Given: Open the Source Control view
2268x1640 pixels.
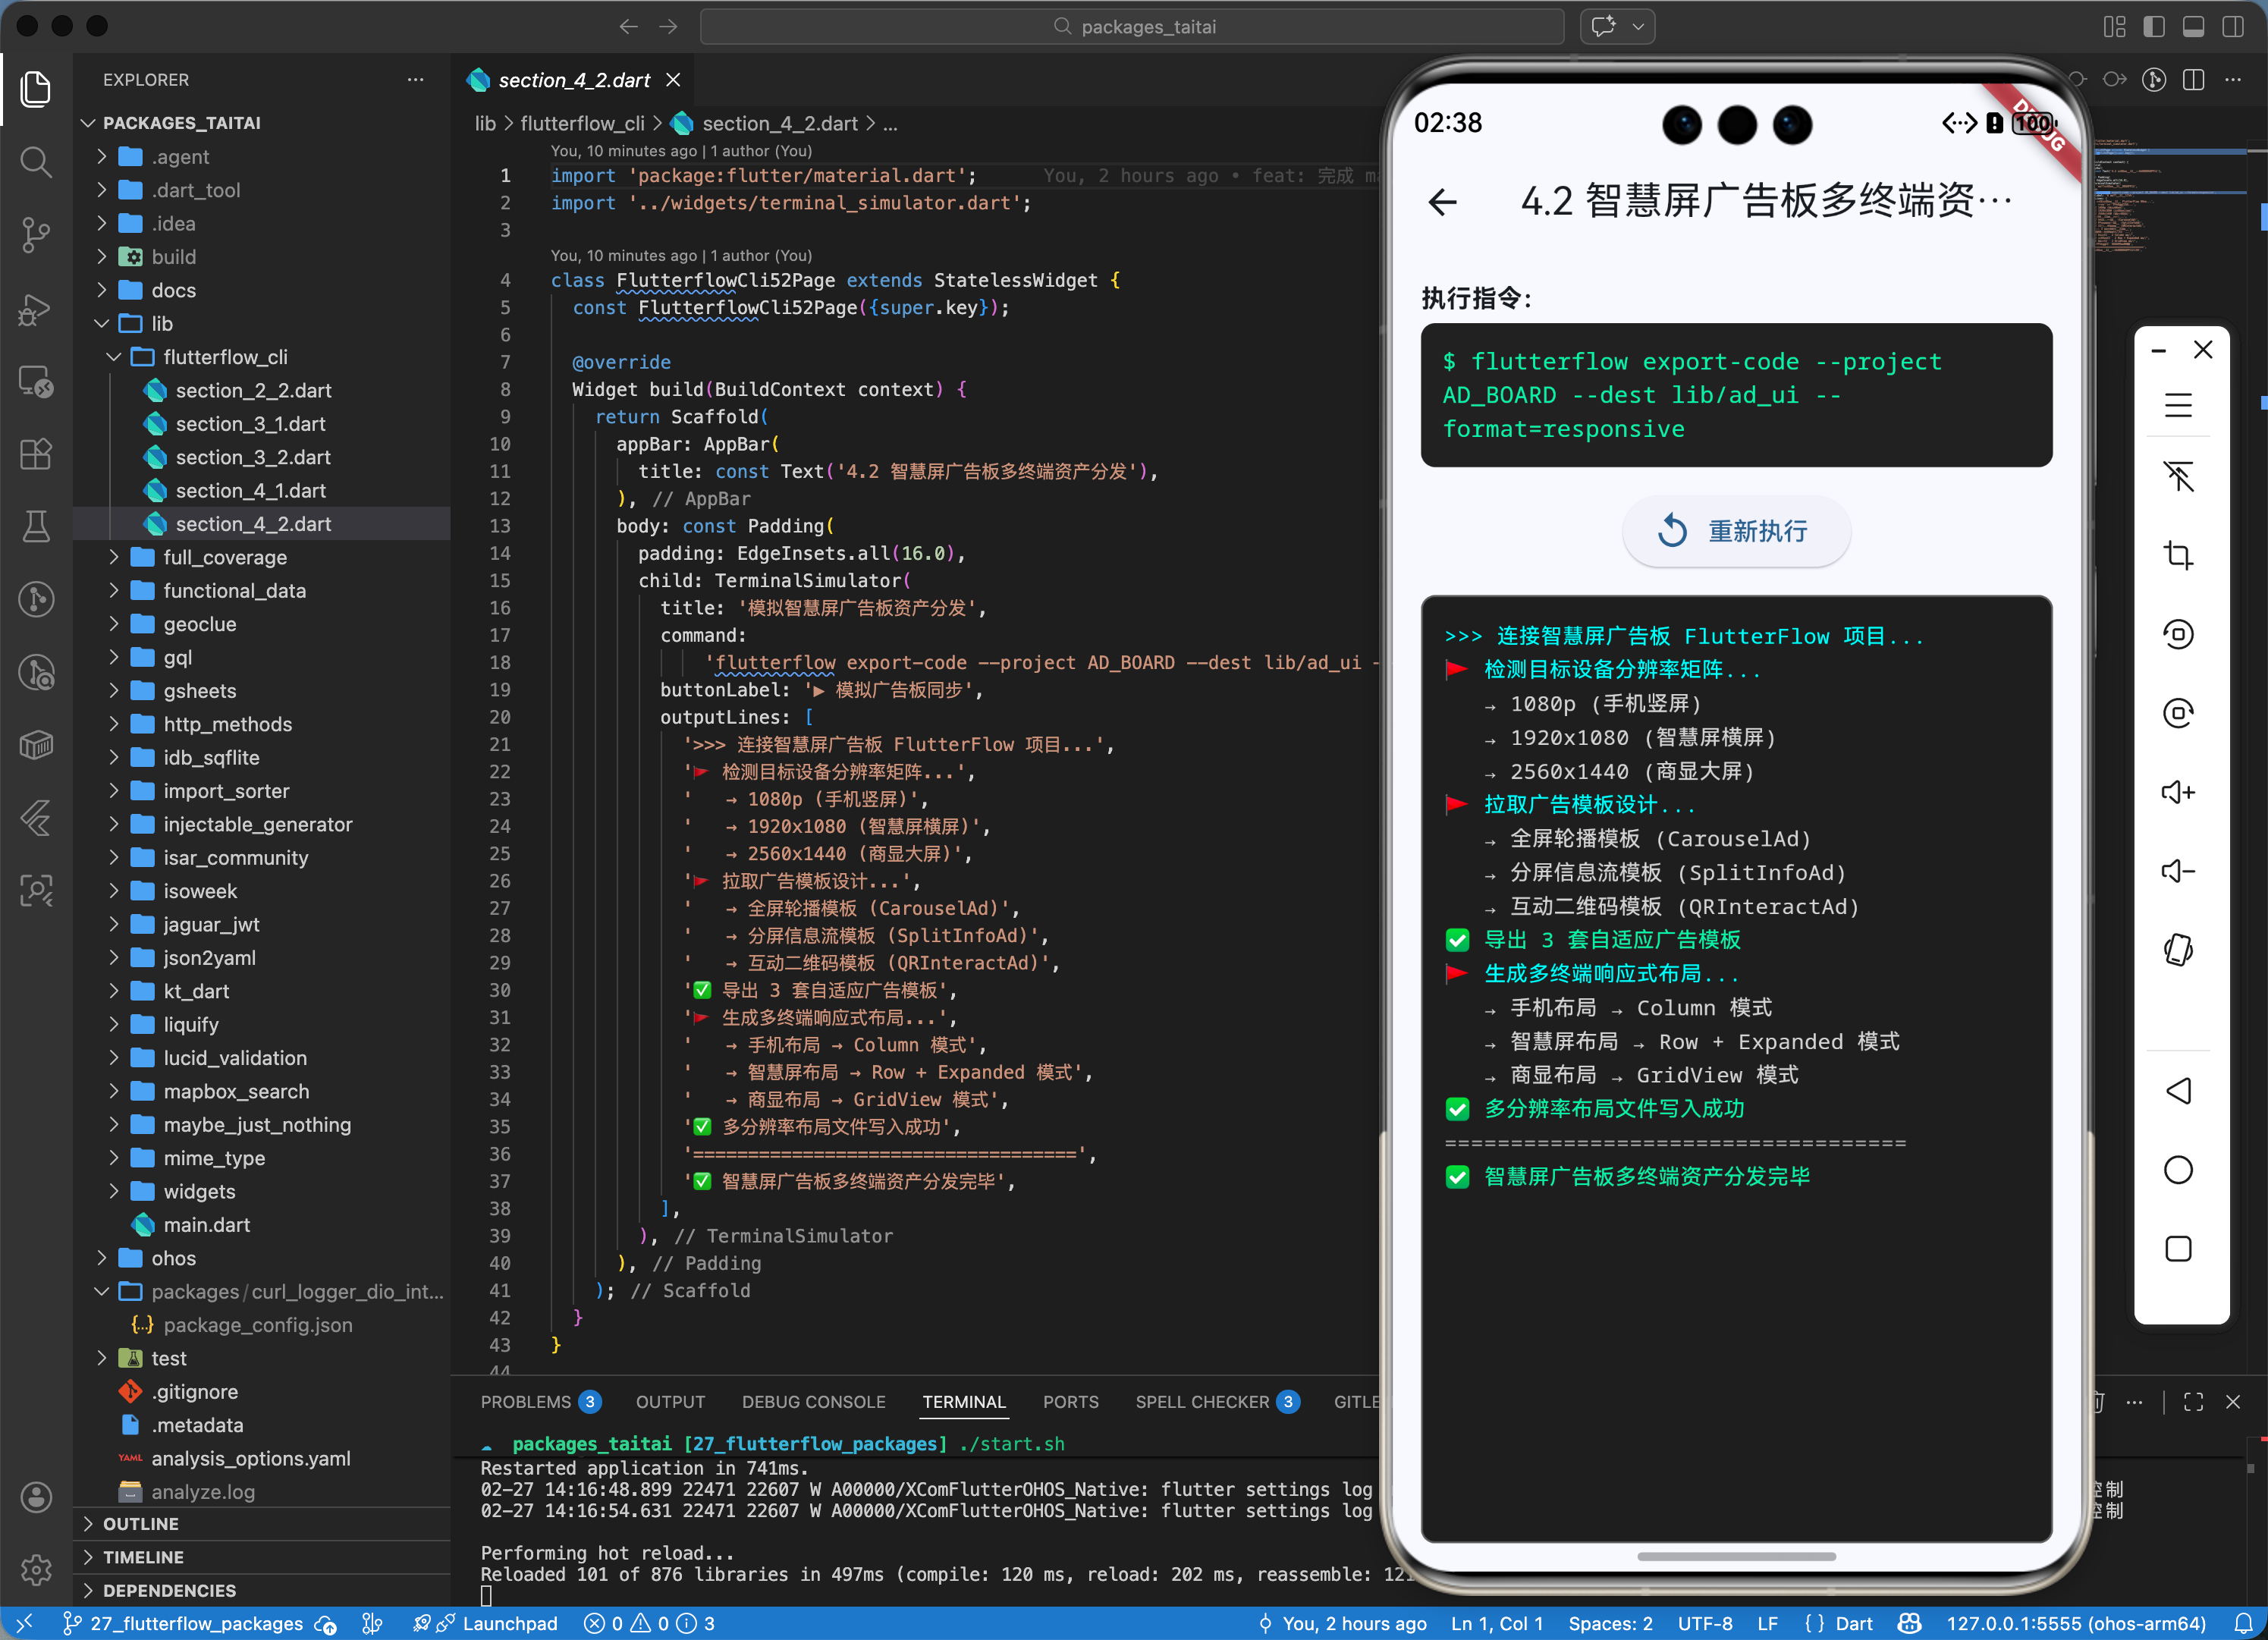Looking at the screenshot, I should pyautogui.click(x=36, y=235).
